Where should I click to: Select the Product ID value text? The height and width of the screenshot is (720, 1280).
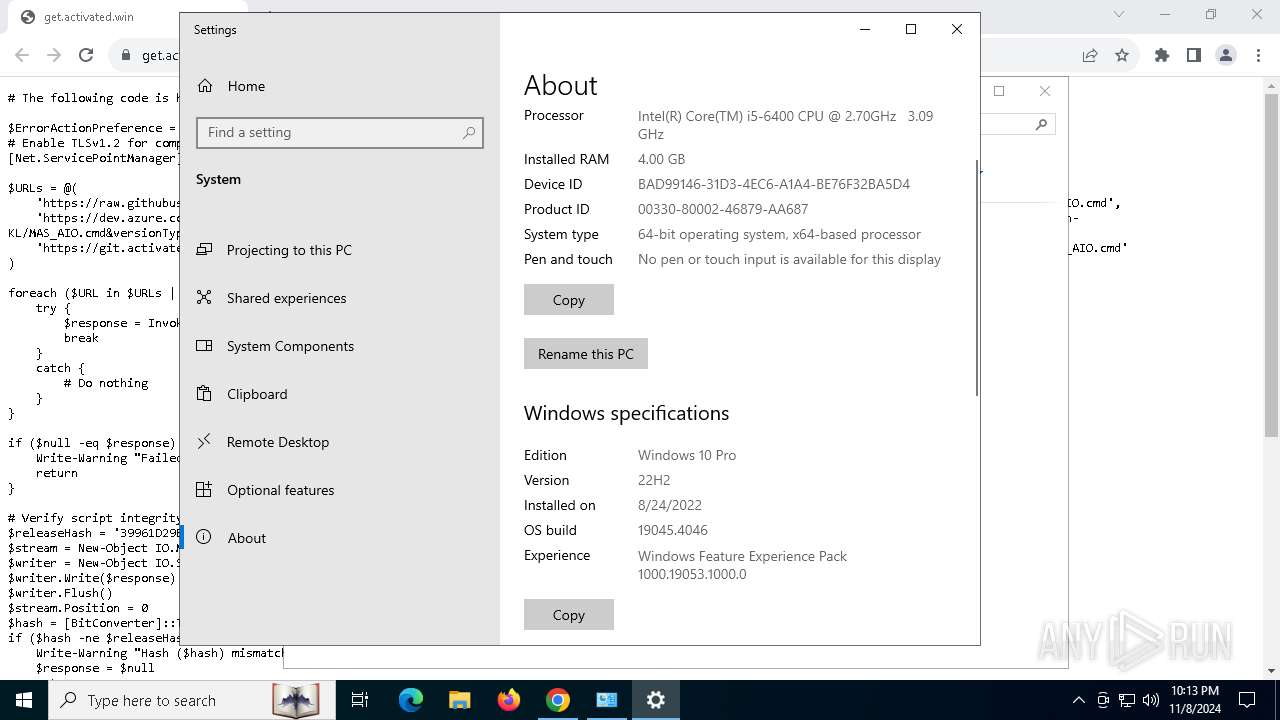(723, 209)
